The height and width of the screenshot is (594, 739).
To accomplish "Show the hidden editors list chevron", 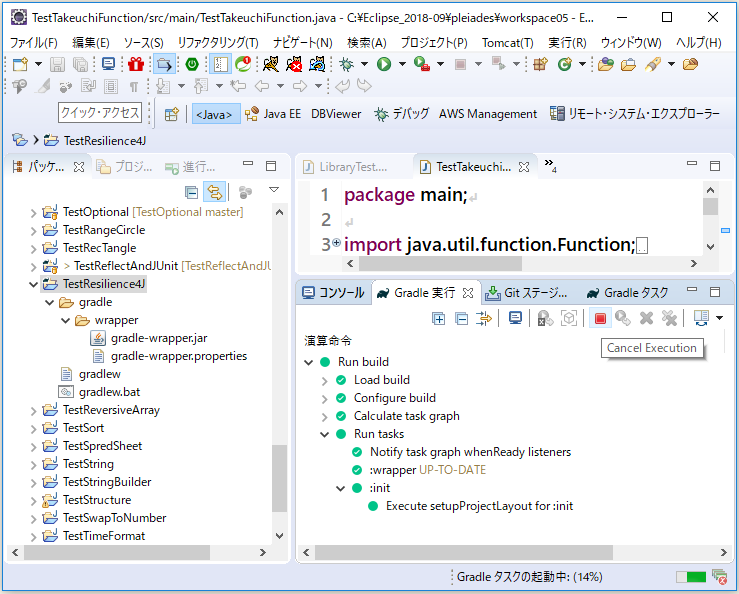I will [550, 165].
